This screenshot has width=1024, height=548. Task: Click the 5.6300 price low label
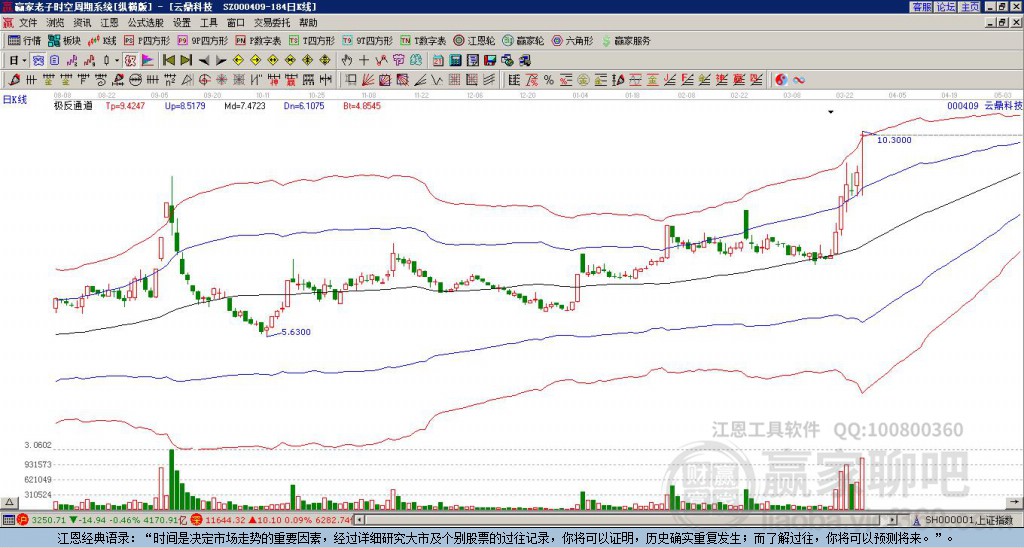click(296, 332)
